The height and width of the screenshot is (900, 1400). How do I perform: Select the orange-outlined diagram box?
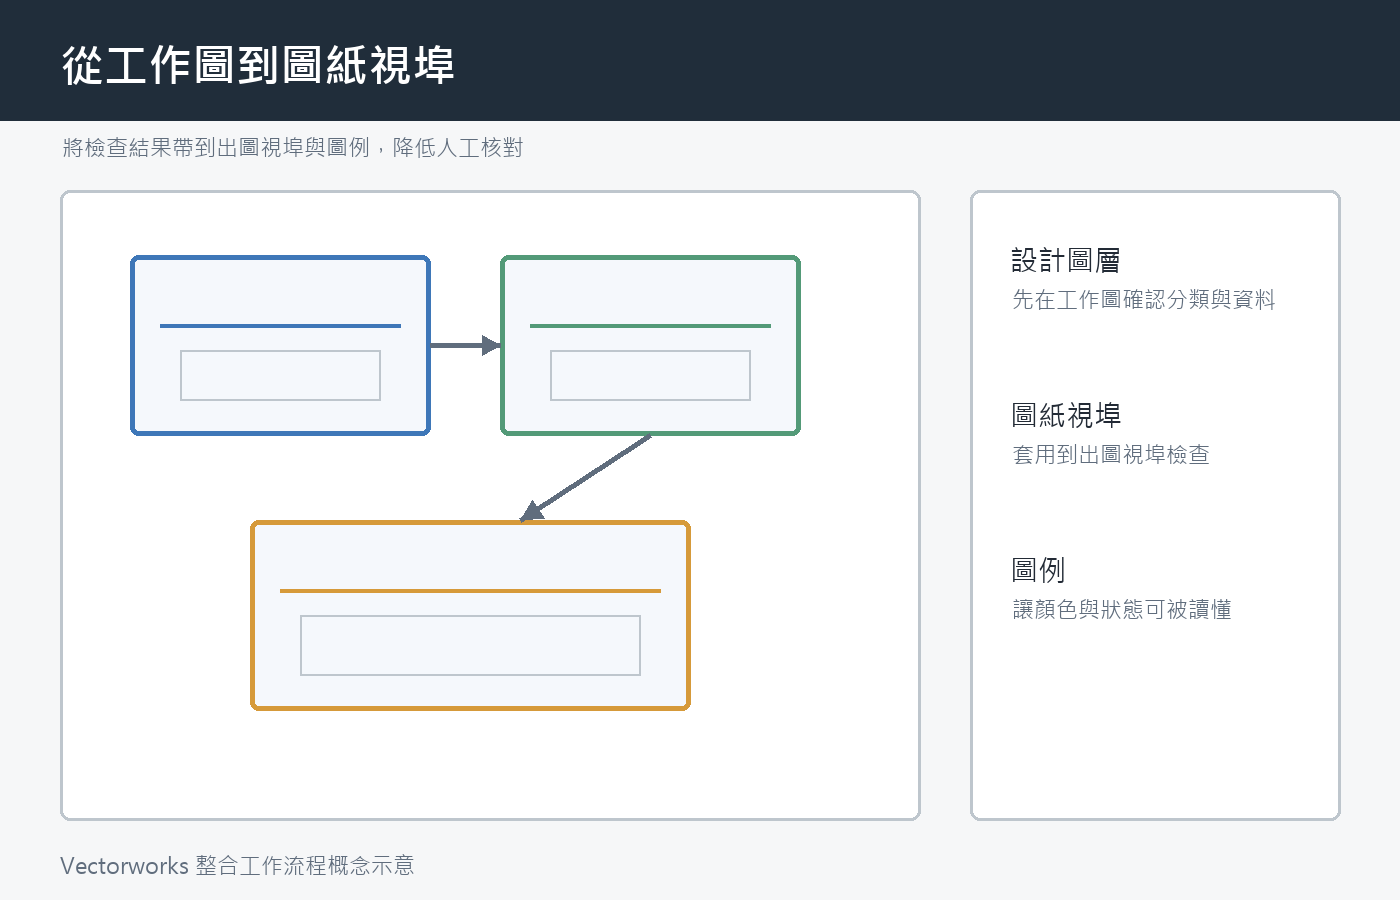tap(470, 615)
